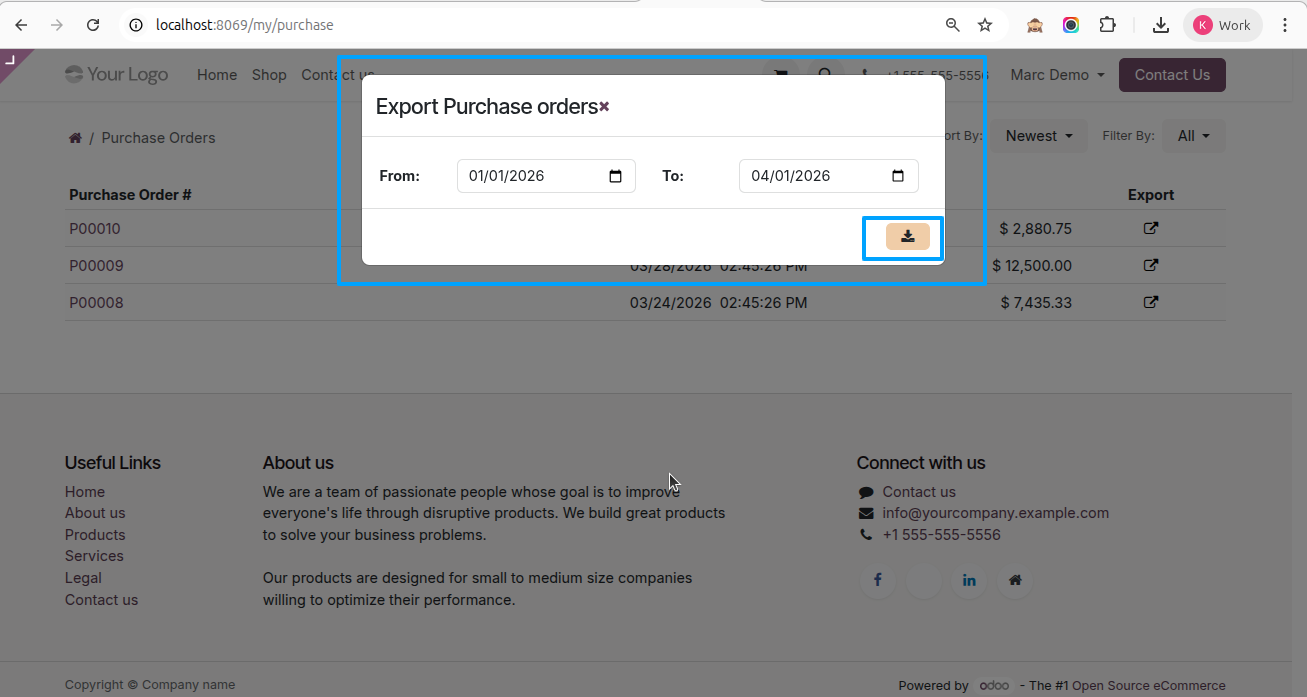Viewport: 1307px width, 697px height.
Task: Reload the current page
Action: coord(93,25)
